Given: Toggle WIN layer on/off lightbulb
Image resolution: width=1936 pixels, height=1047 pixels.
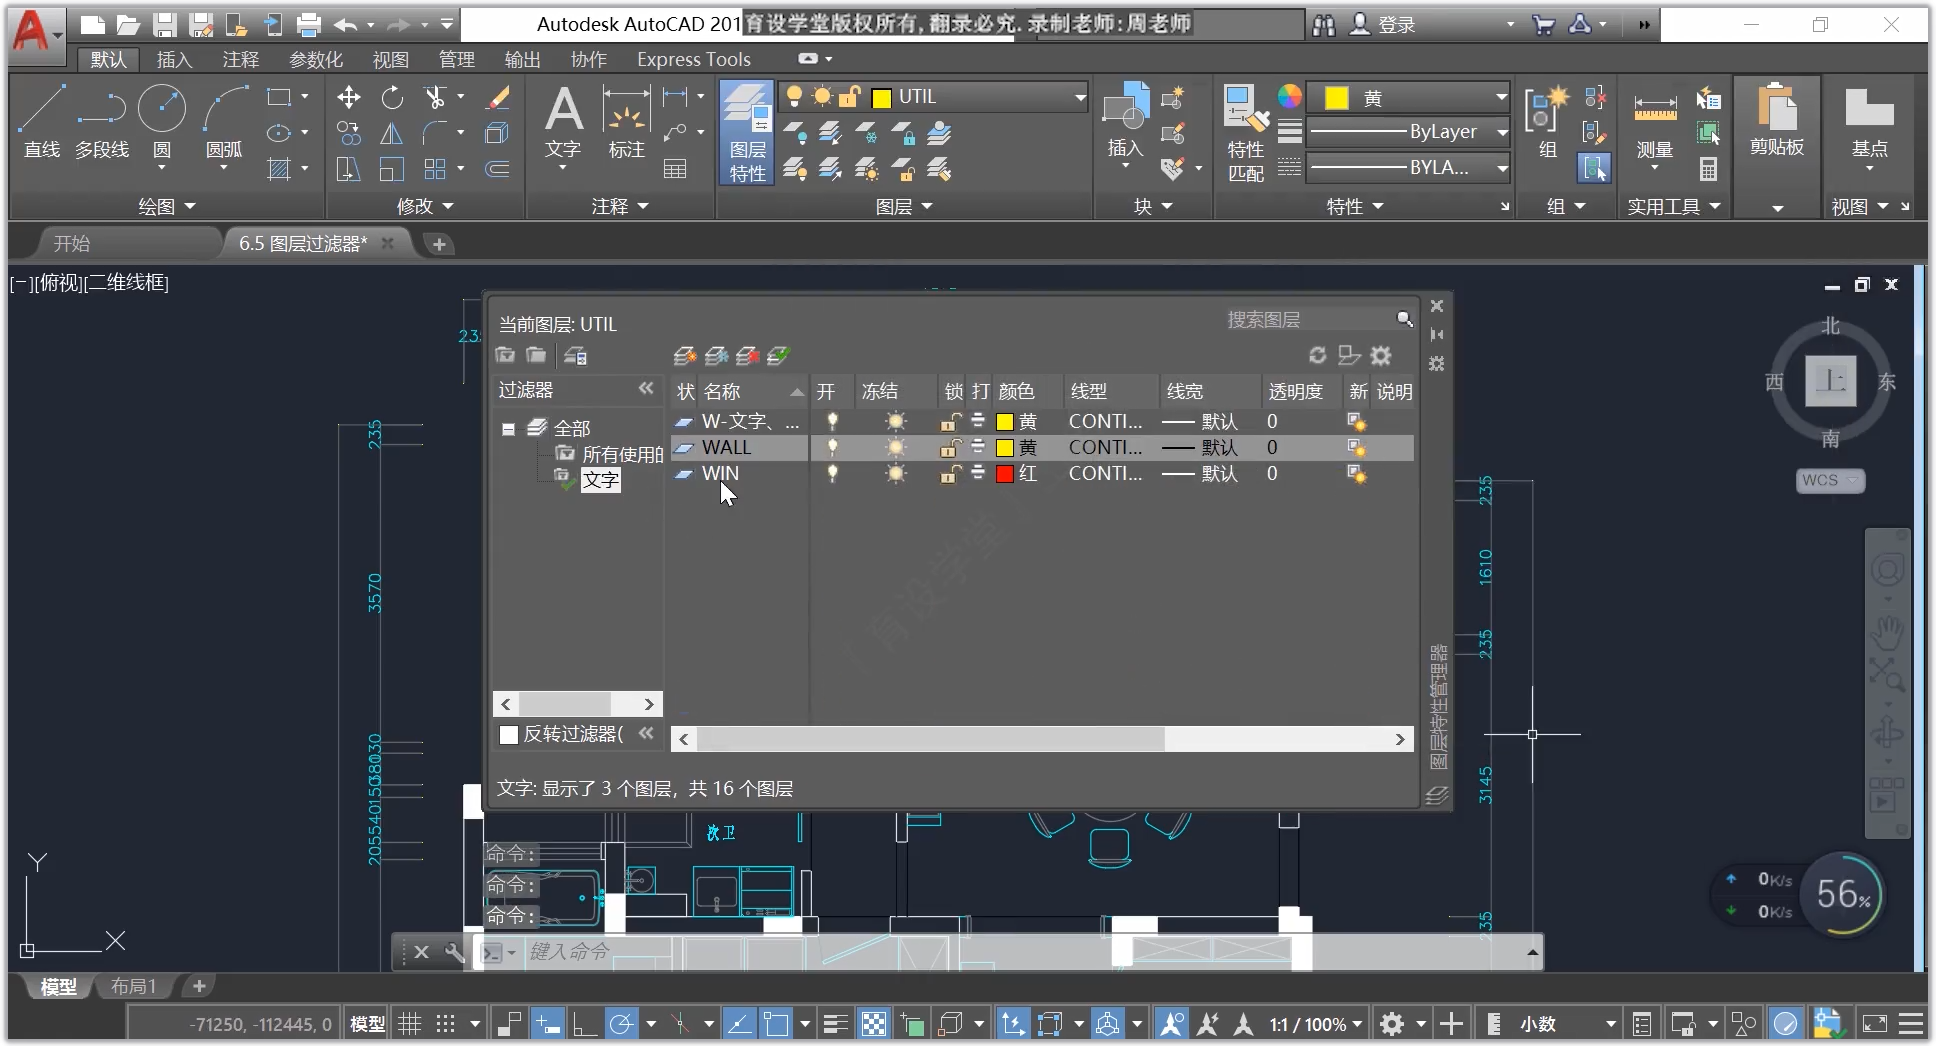Looking at the screenshot, I should 832,473.
